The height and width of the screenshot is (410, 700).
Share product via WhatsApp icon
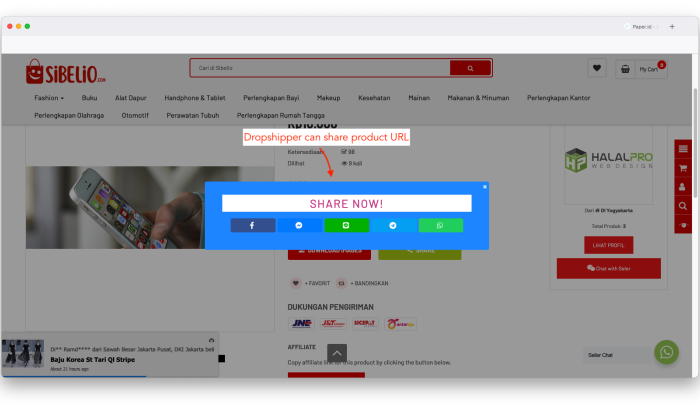[x=441, y=226]
